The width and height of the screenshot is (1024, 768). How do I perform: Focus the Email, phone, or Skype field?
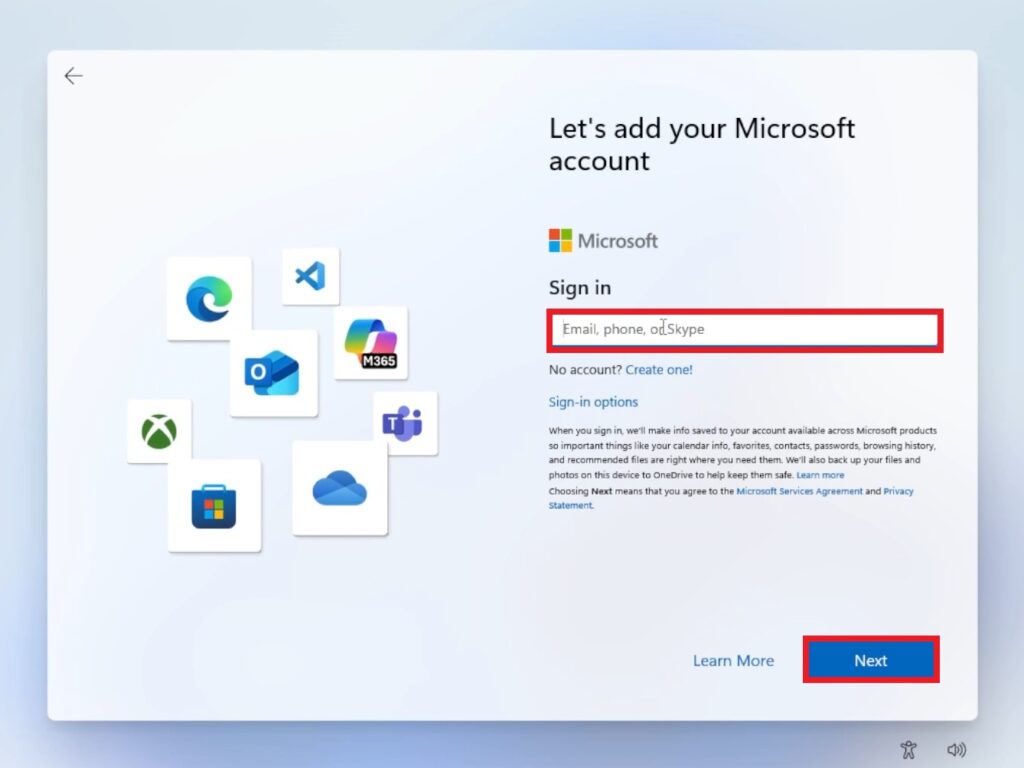744,329
